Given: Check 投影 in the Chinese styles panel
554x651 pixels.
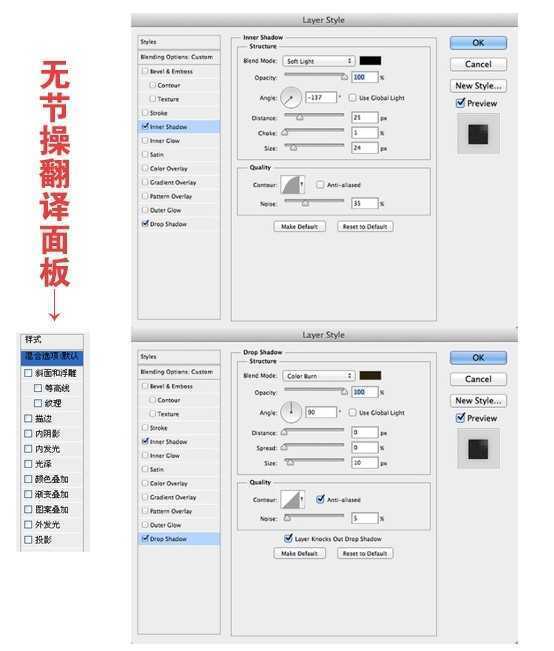Looking at the screenshot, I should 28,540.
